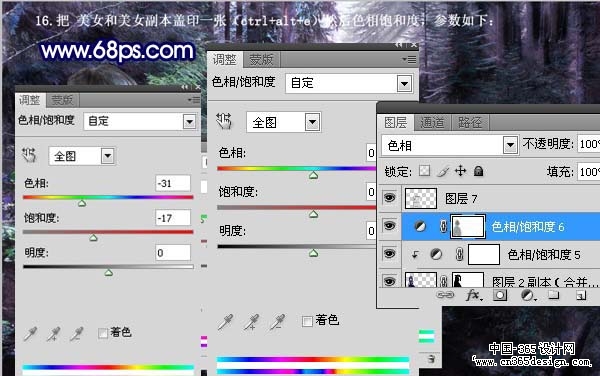Image resolution: width=600 pixels, height=376 pixels.
Task: Open the 自定 preset dropdown in middle panel
Action: 349,83
